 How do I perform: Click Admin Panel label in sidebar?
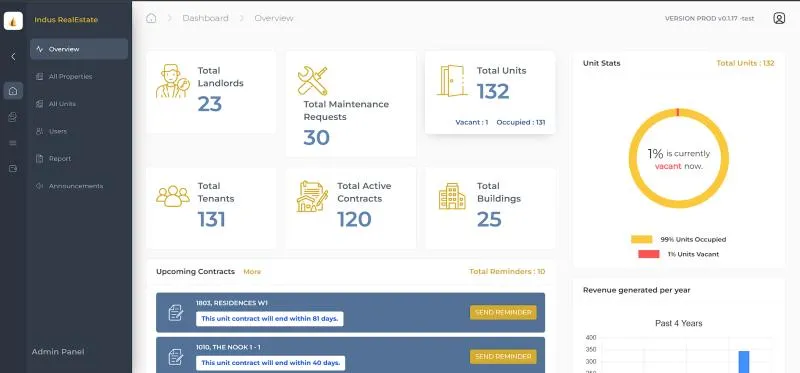coord(58,352)
